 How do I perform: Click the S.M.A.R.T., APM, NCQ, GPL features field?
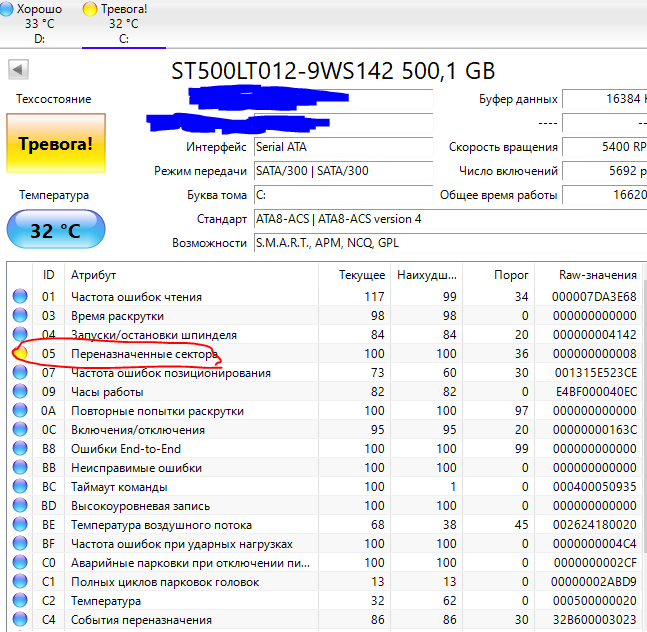click(x=450, y=243)
